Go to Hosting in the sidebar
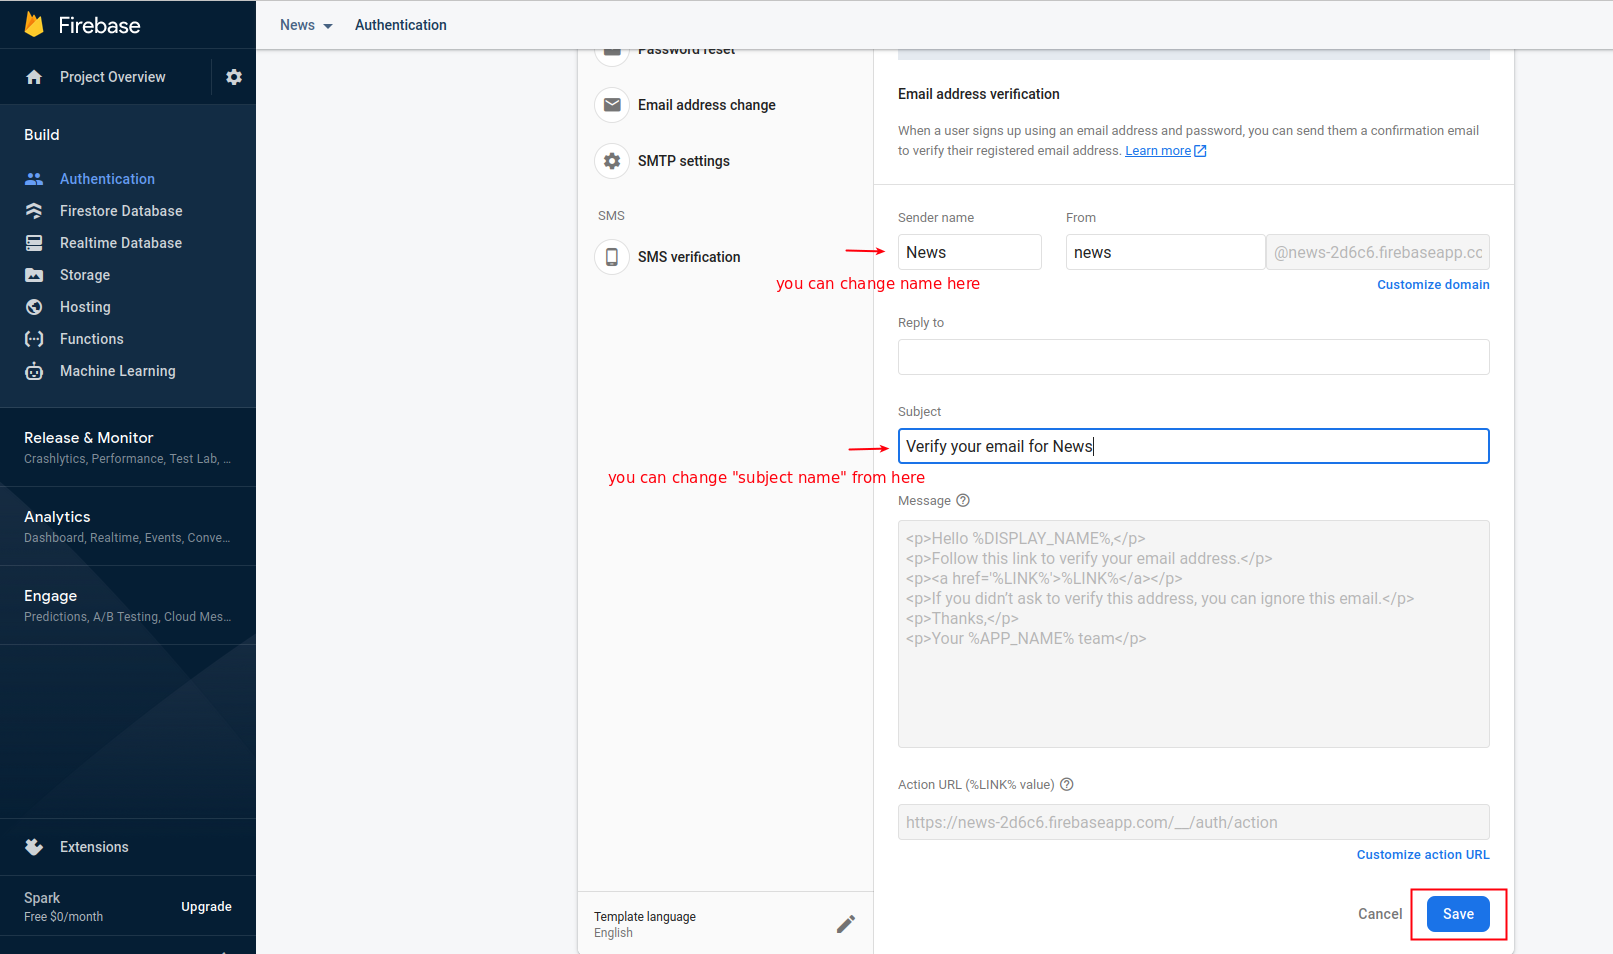The image size is (1613, 954). [x=85, y=307]
